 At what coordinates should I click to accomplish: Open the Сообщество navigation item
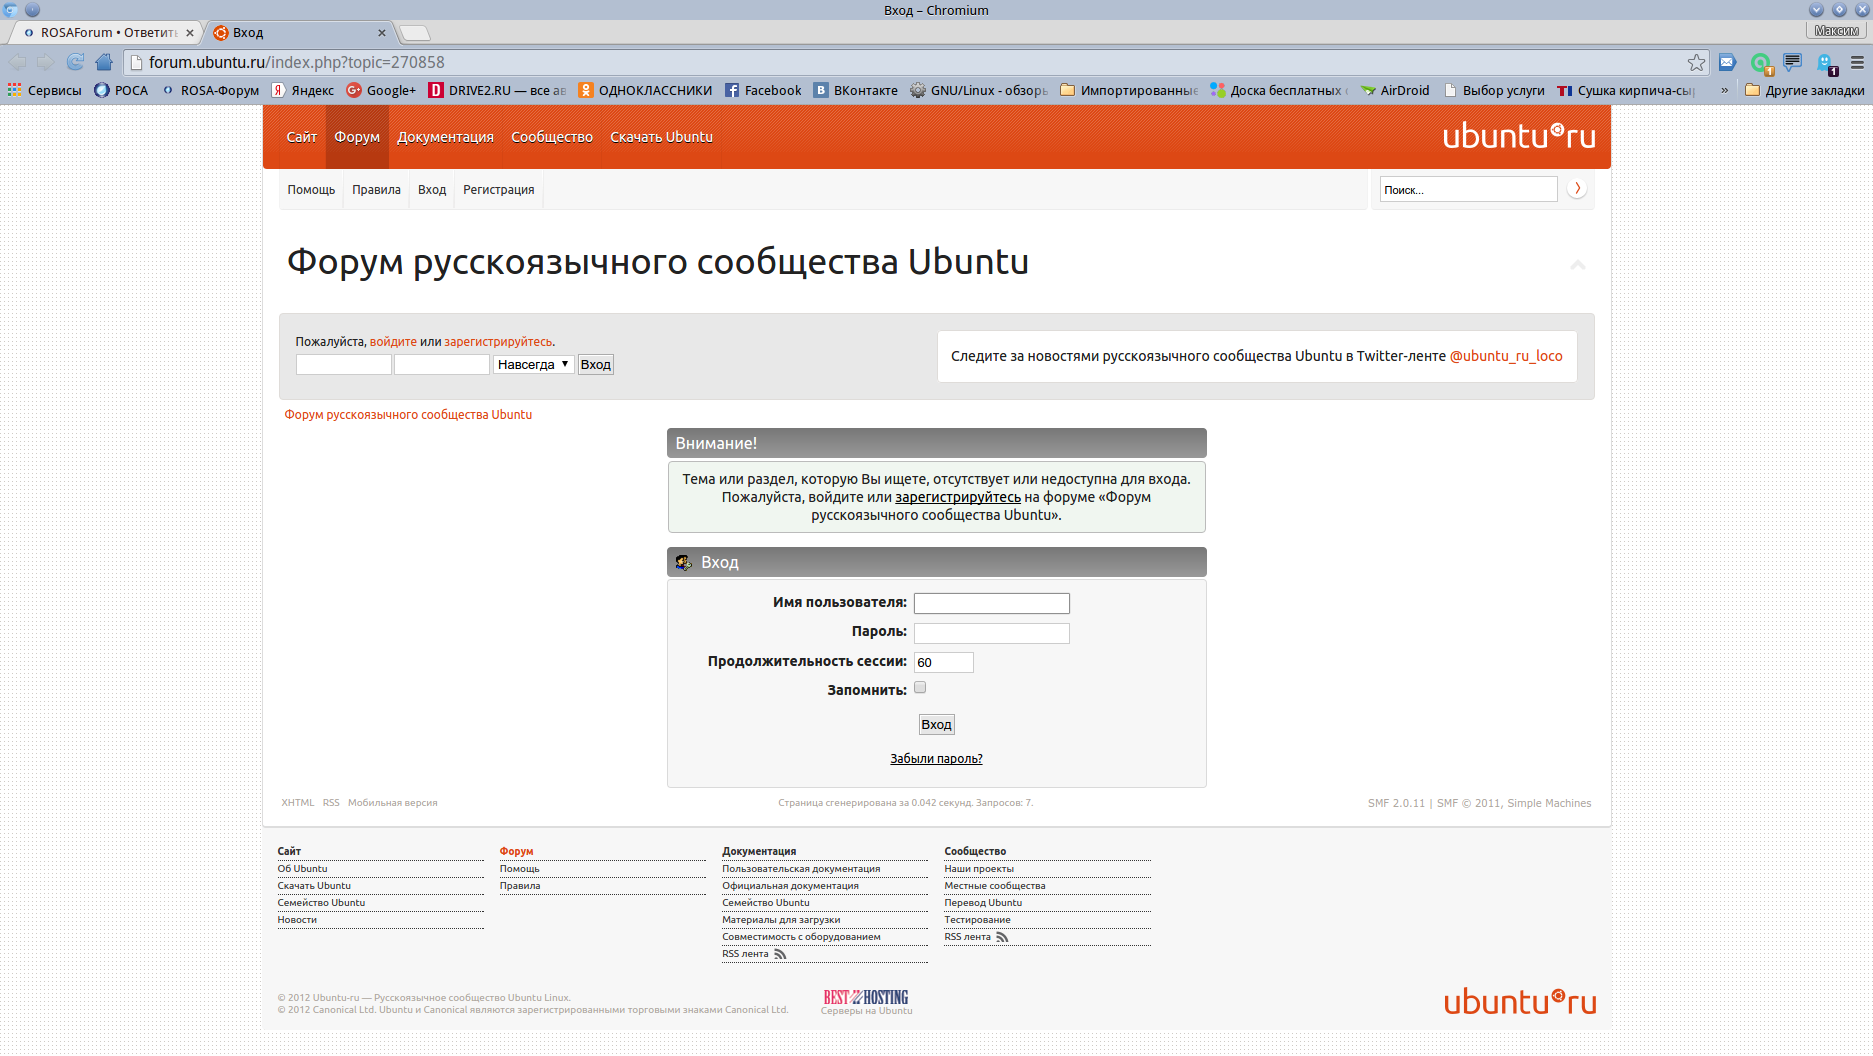[552, 137]
